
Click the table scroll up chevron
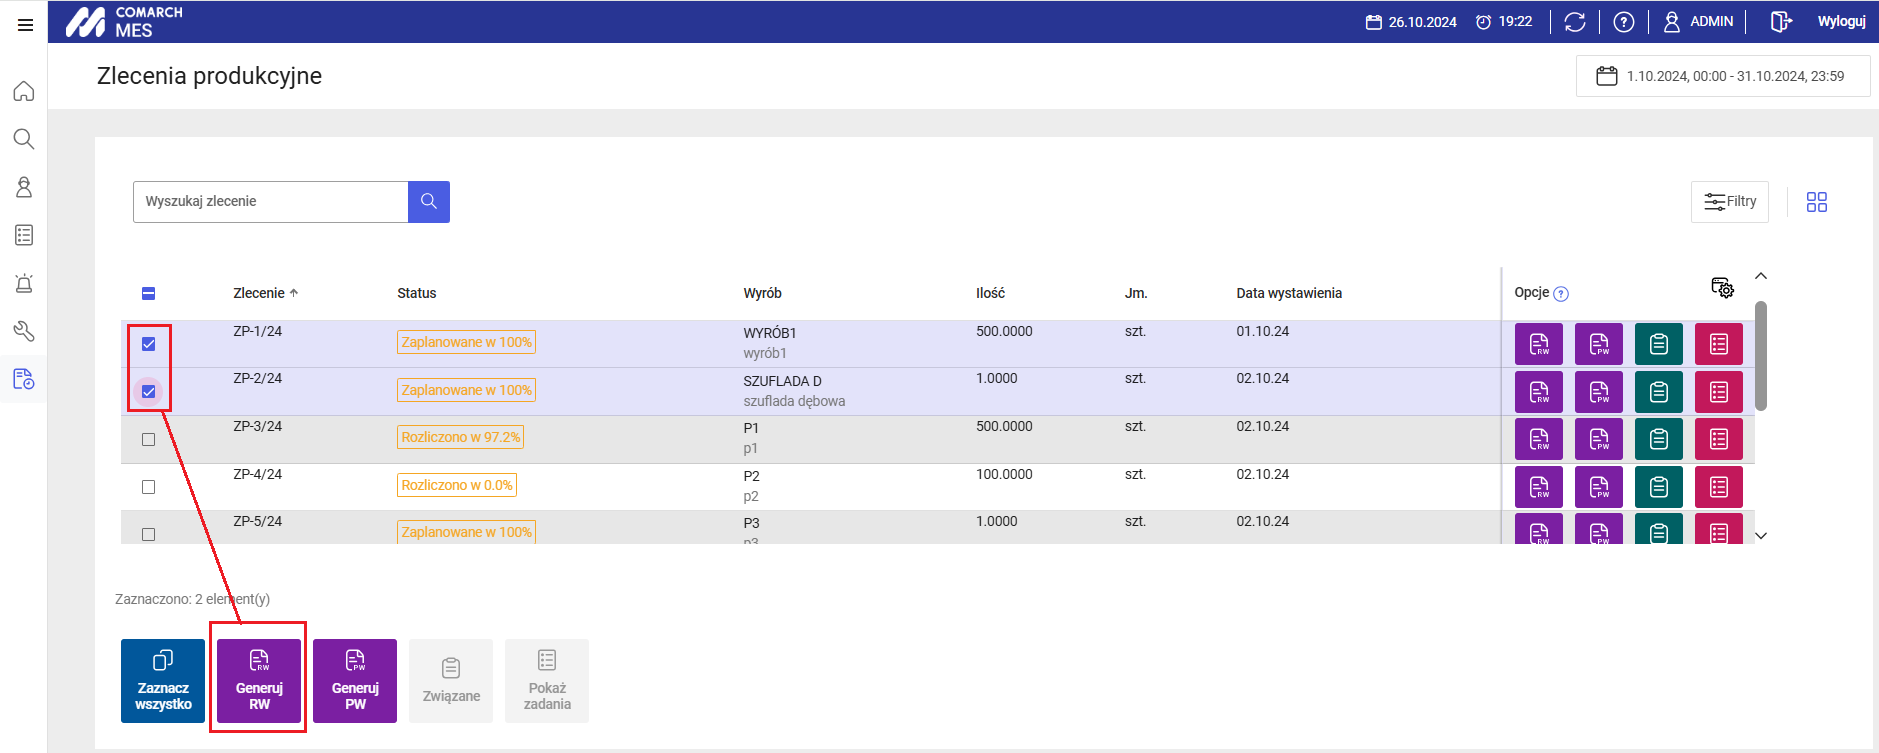tap(1761, 276)
